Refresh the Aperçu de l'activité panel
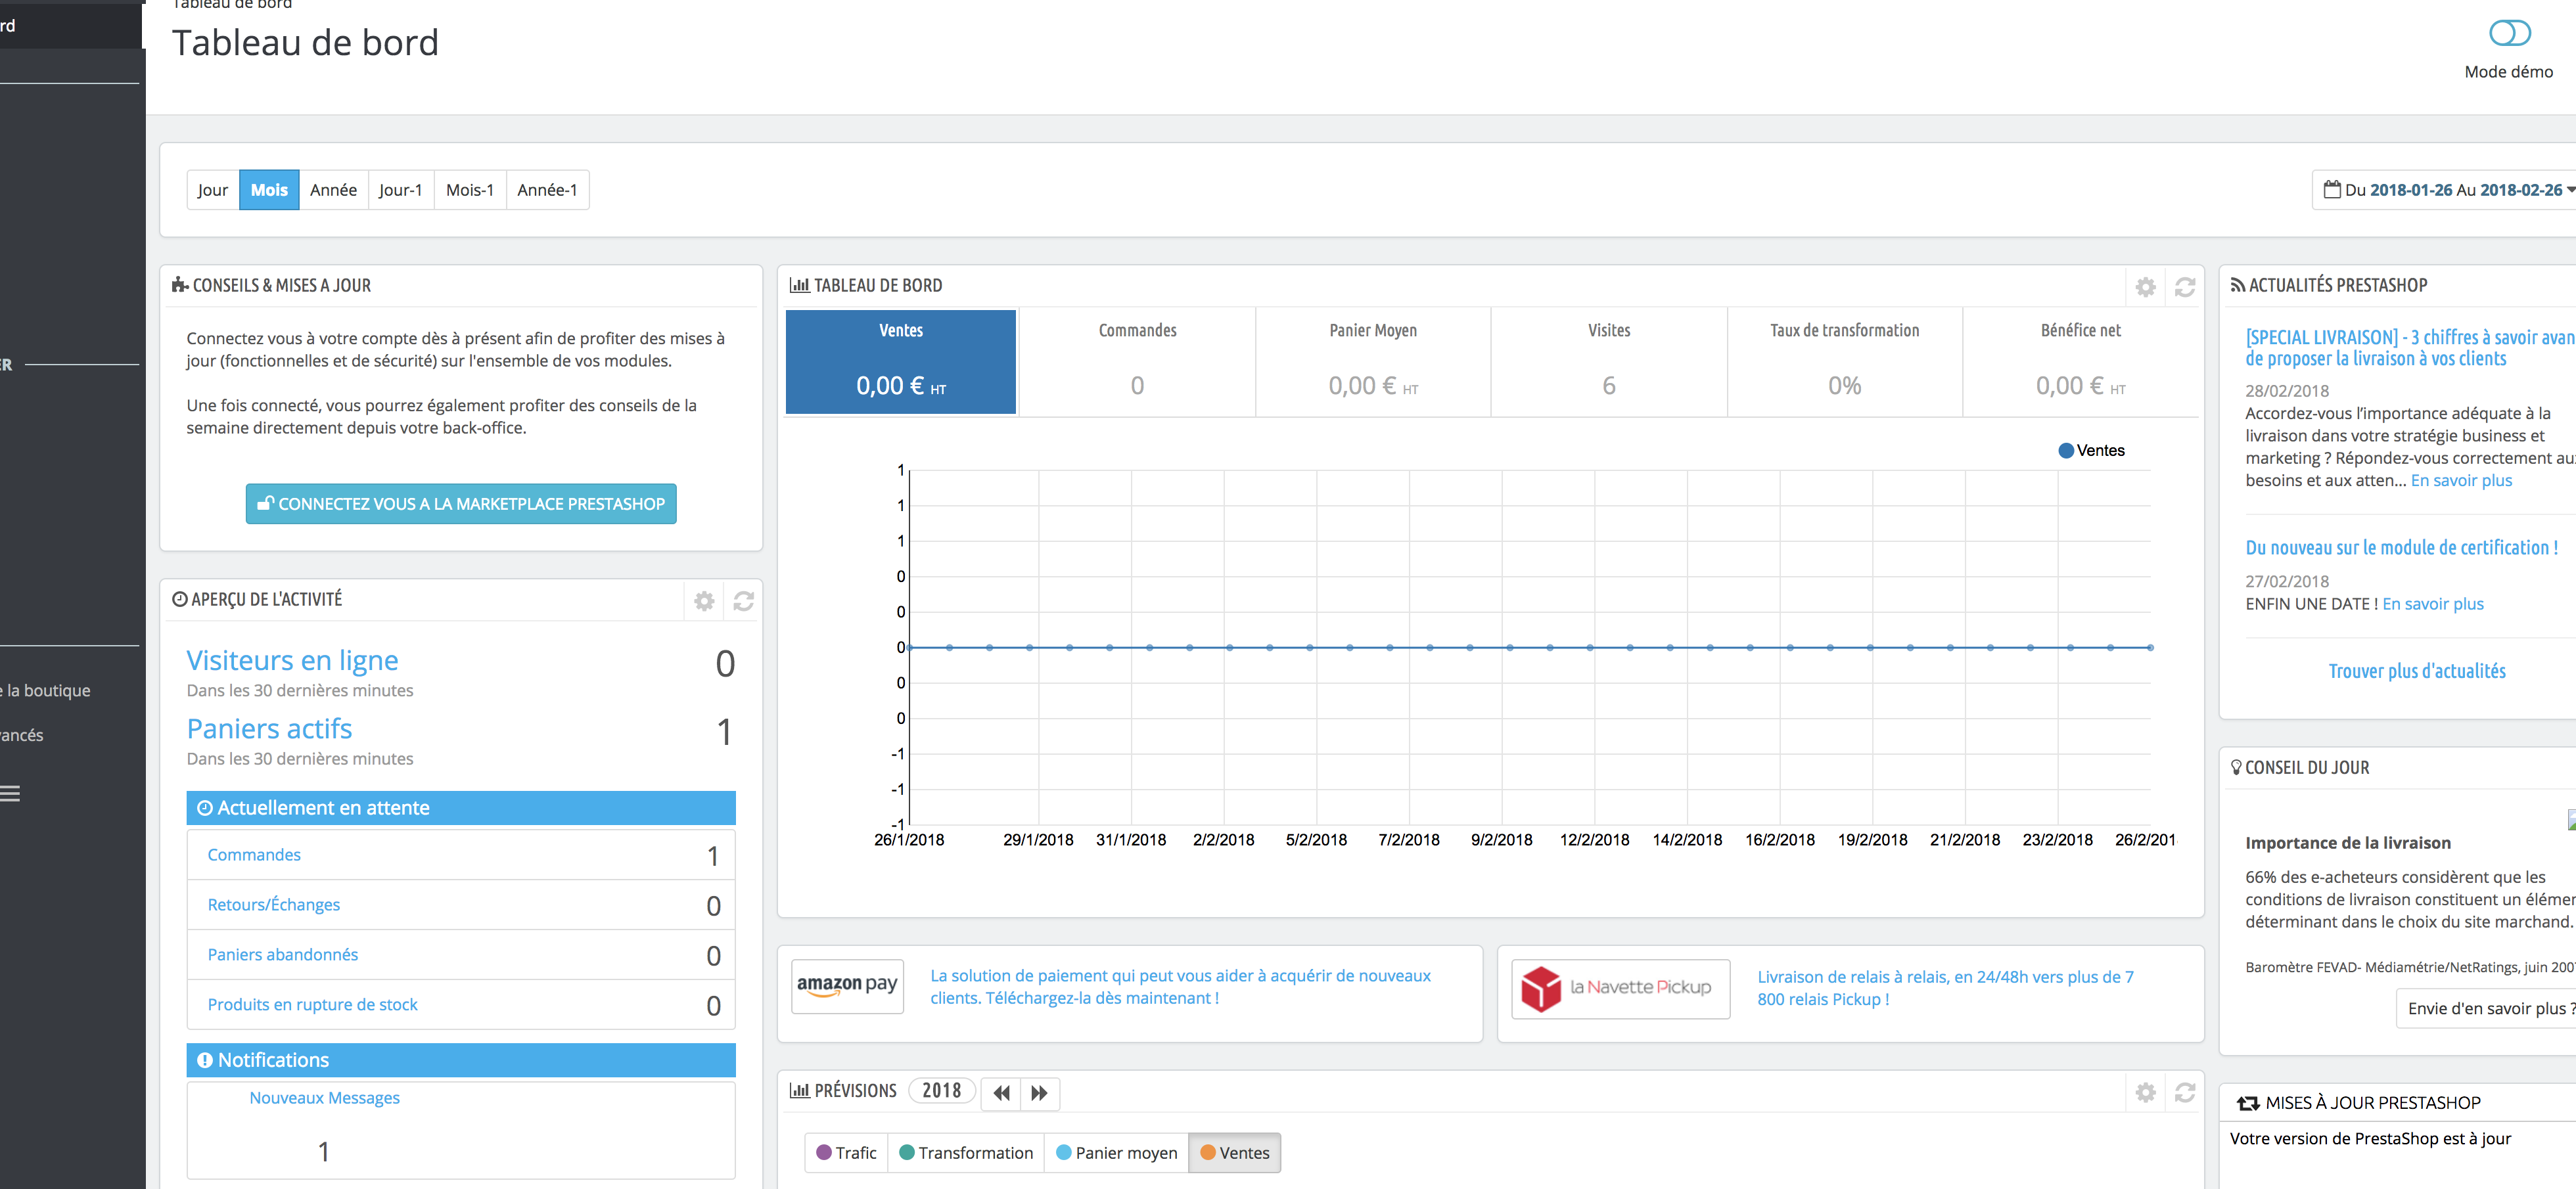This screenshot has height=1189, width=2576. [x=743, y=601]
